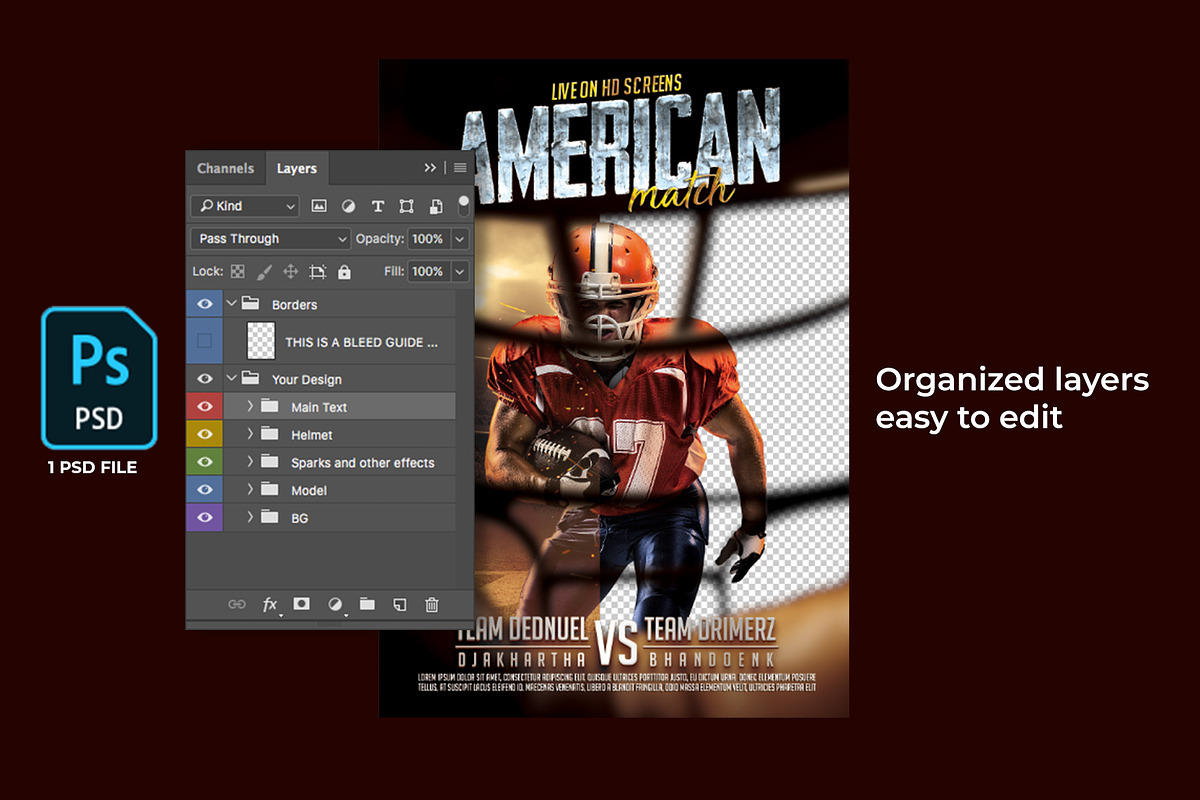Image resolution: width=1200 pixels, height=800 pixels.
Task: Lock artboard nesting icon
Action: pos(318,271)
